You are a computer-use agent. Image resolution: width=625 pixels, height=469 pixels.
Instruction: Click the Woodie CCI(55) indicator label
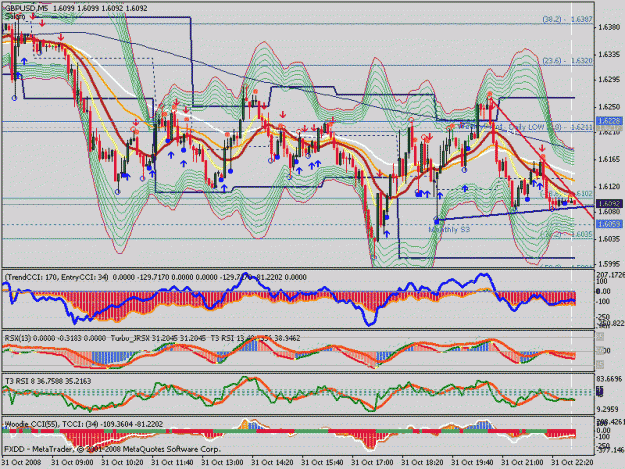(30, 424)
